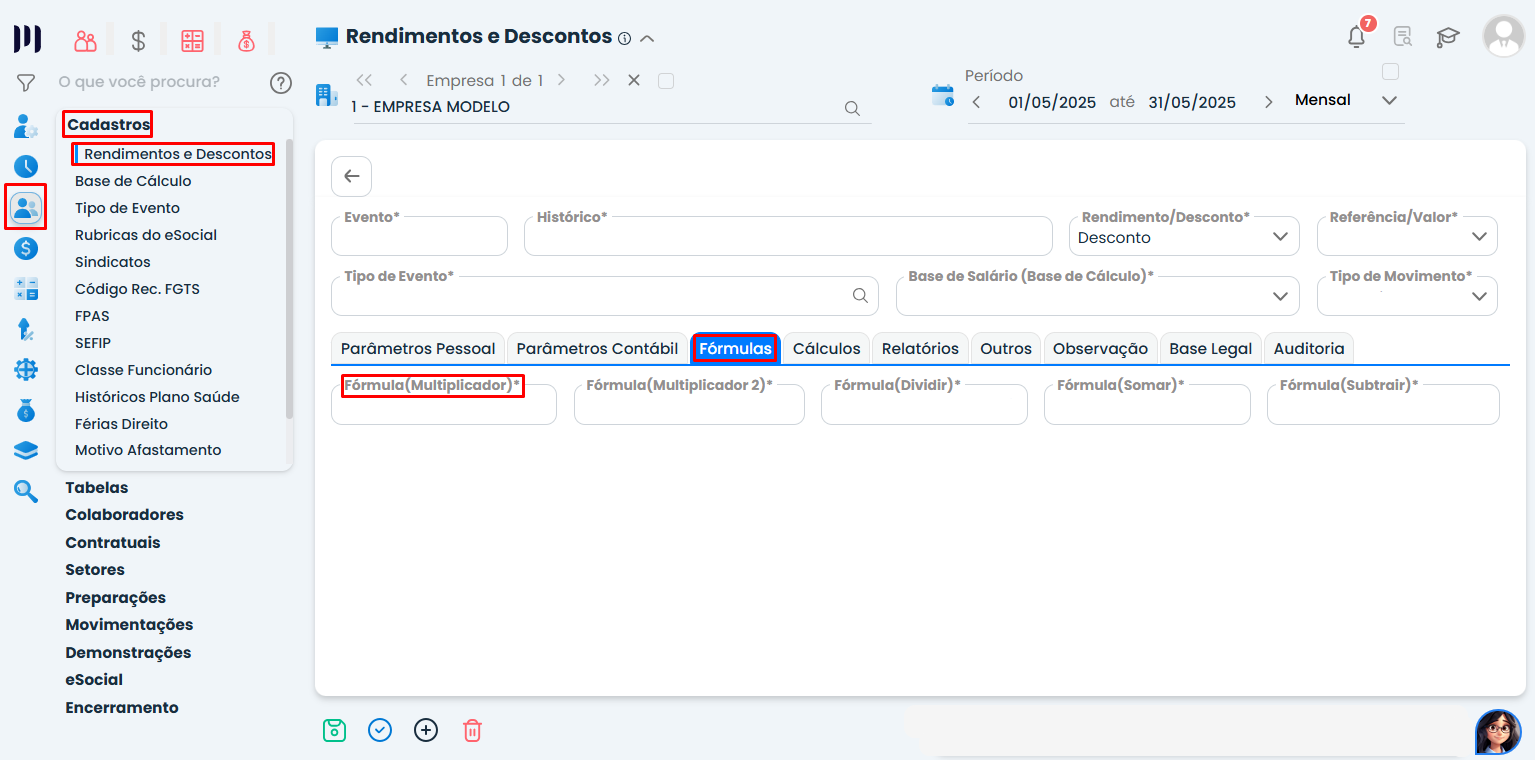Expand the Colaboradores menu section
This screenshot has height=760, width=1535.
coord(124,515)
